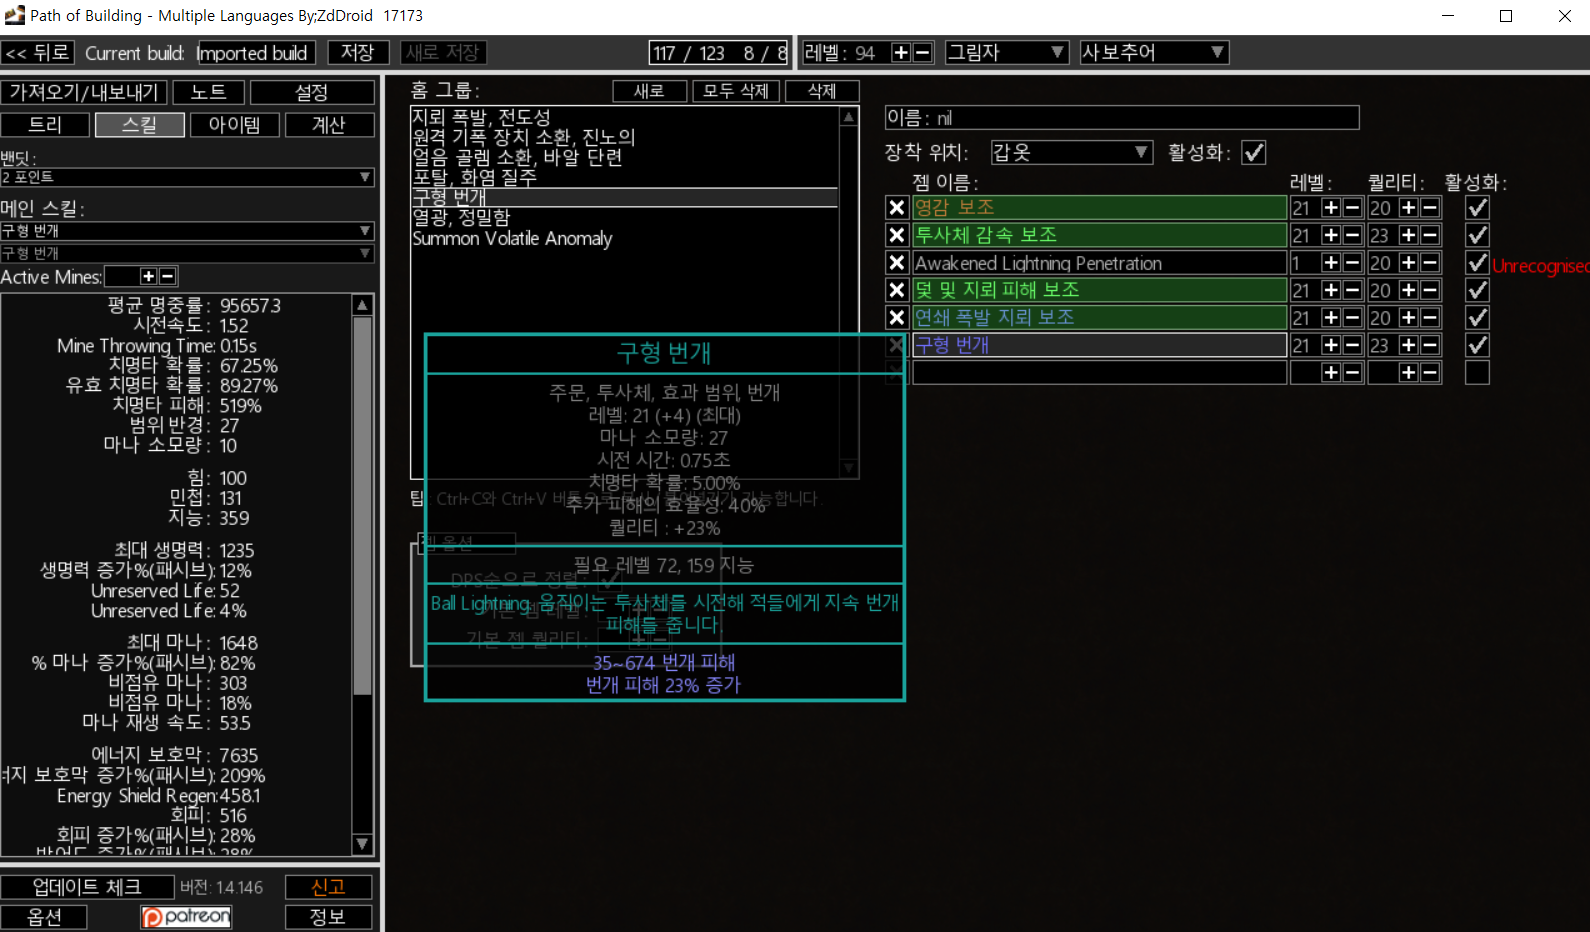Check the empty gem row enabled box

tap(1477, 372)
